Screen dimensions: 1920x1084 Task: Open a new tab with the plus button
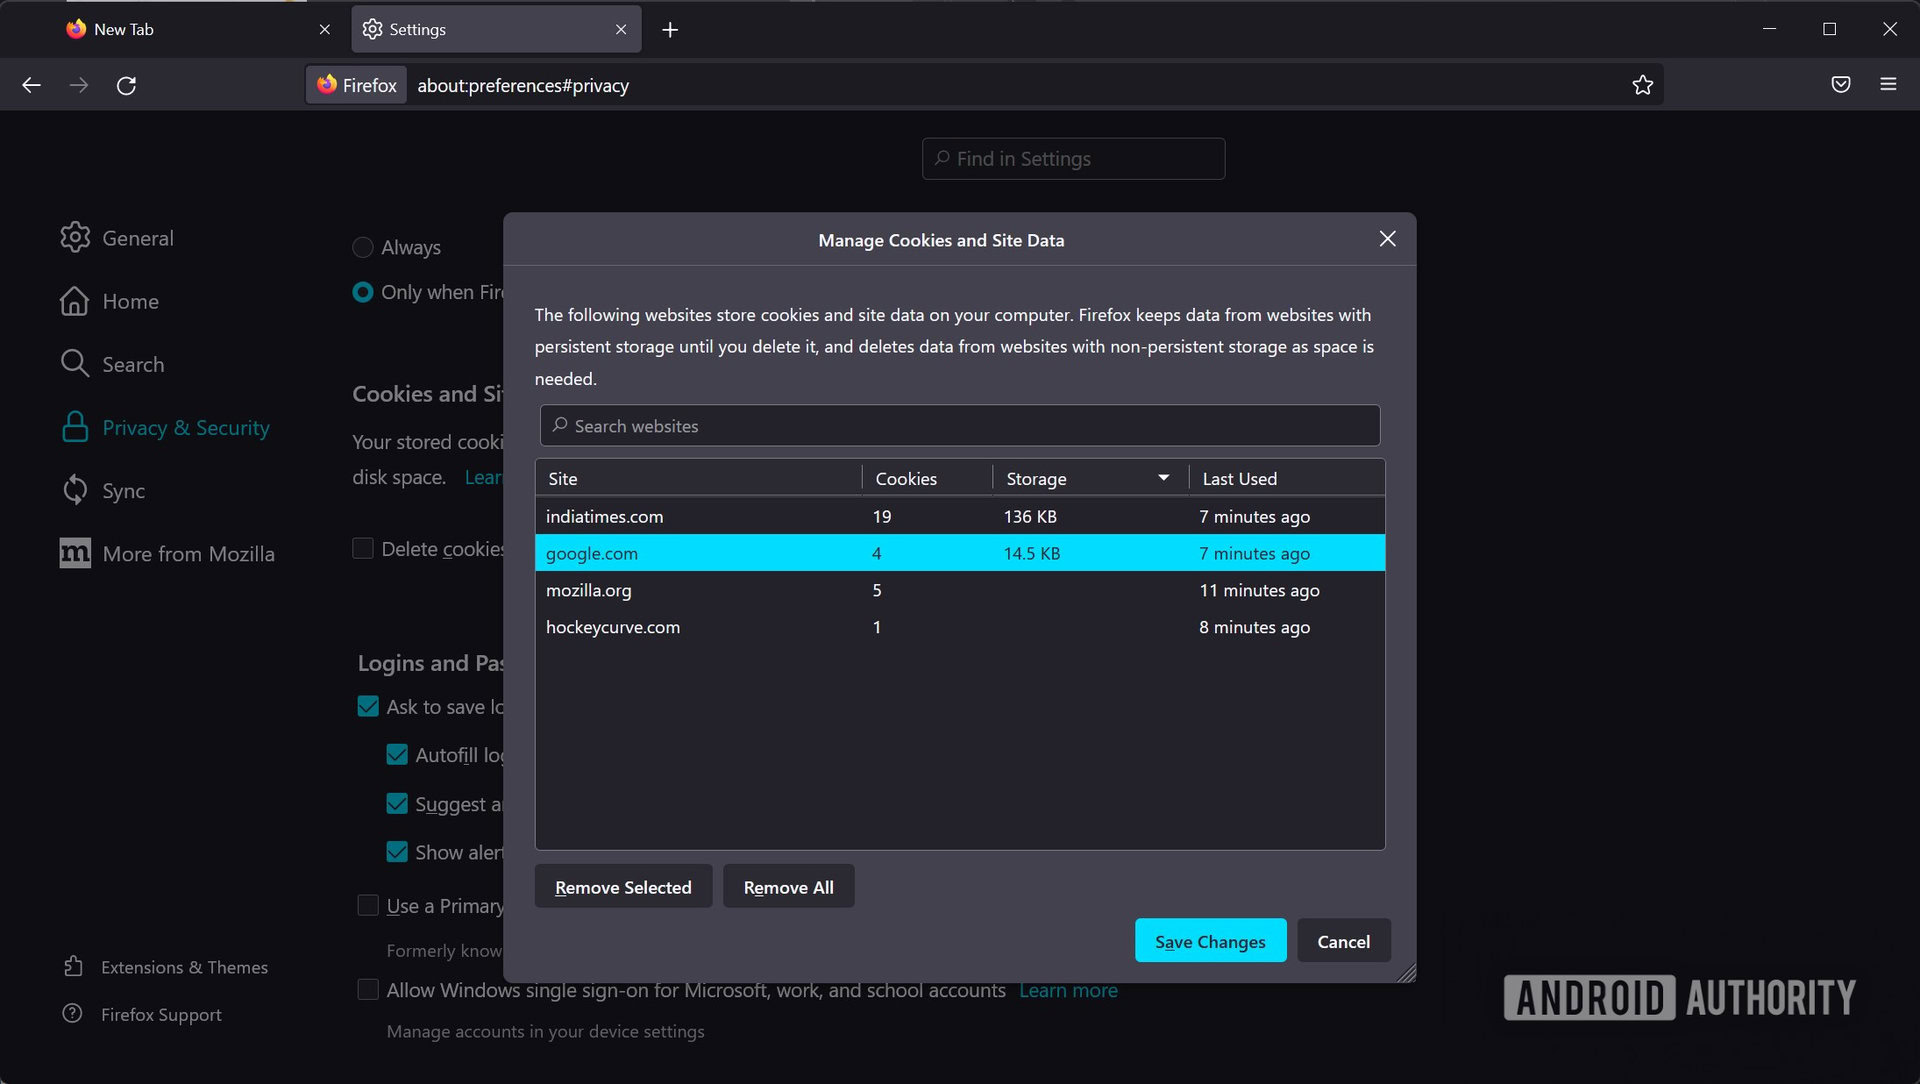[670, 30]
